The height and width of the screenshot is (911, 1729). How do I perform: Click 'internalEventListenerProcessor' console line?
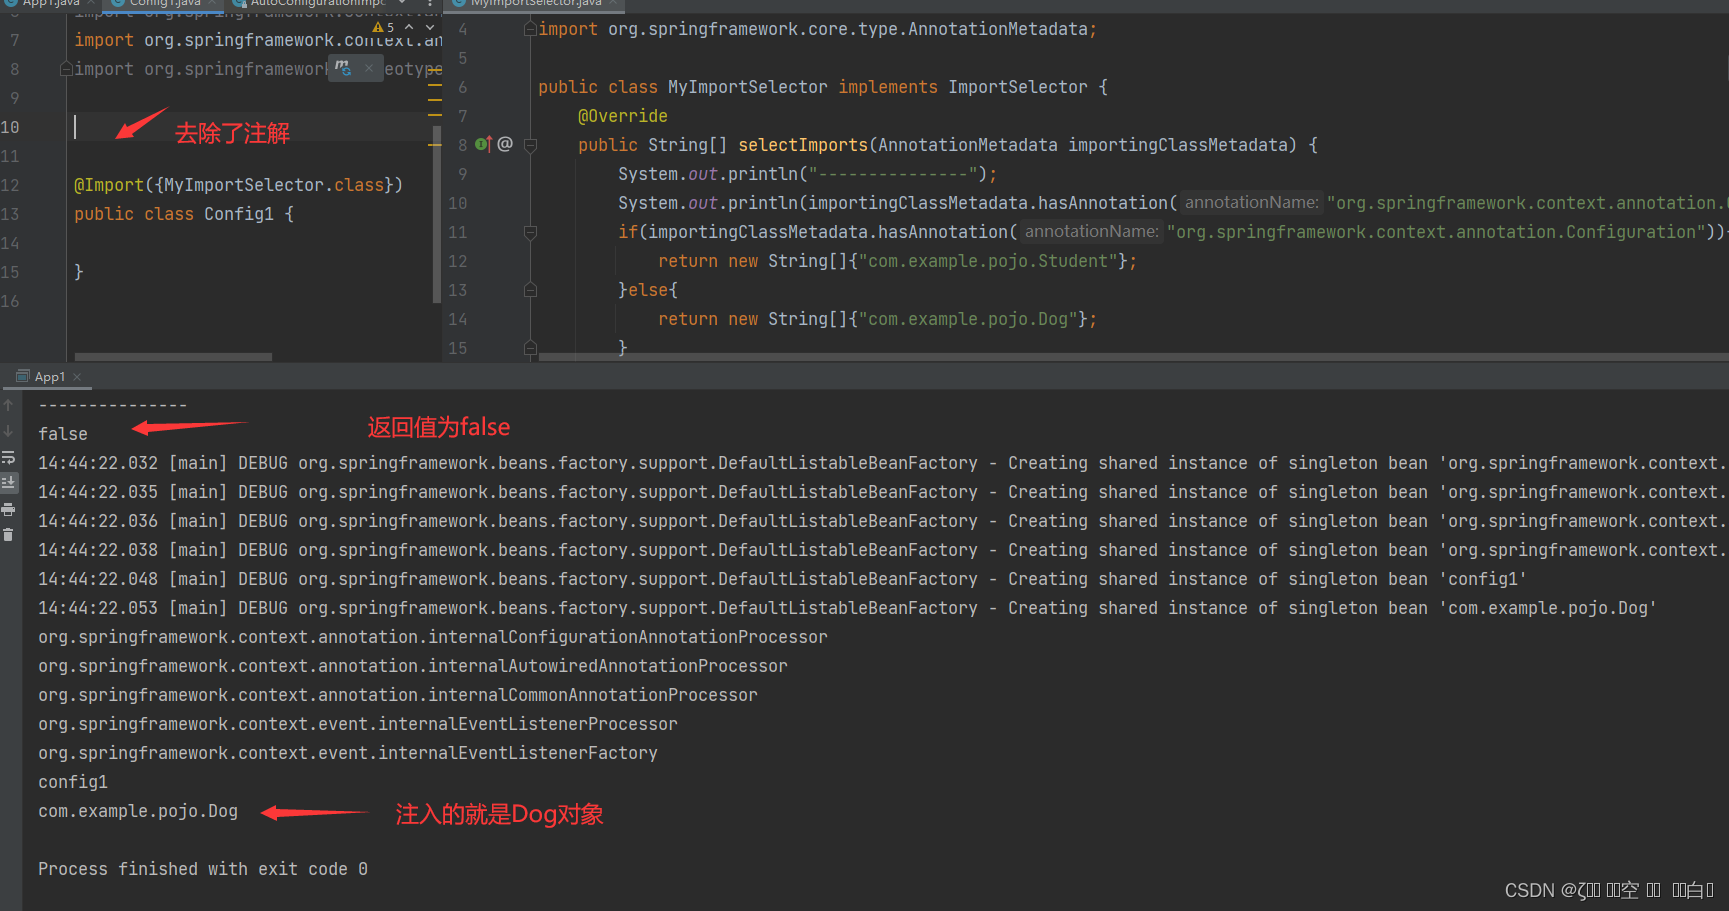[x=358, y=724]
